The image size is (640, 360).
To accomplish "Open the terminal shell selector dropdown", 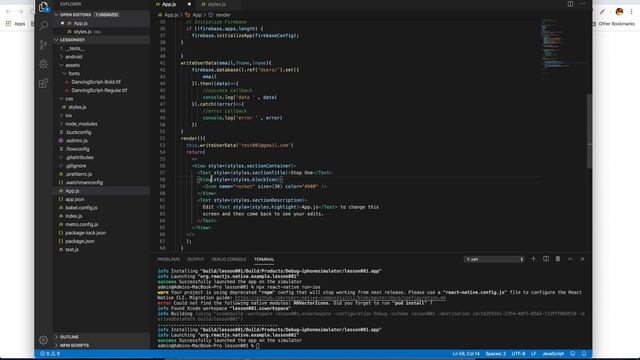I will pos(494,259).
